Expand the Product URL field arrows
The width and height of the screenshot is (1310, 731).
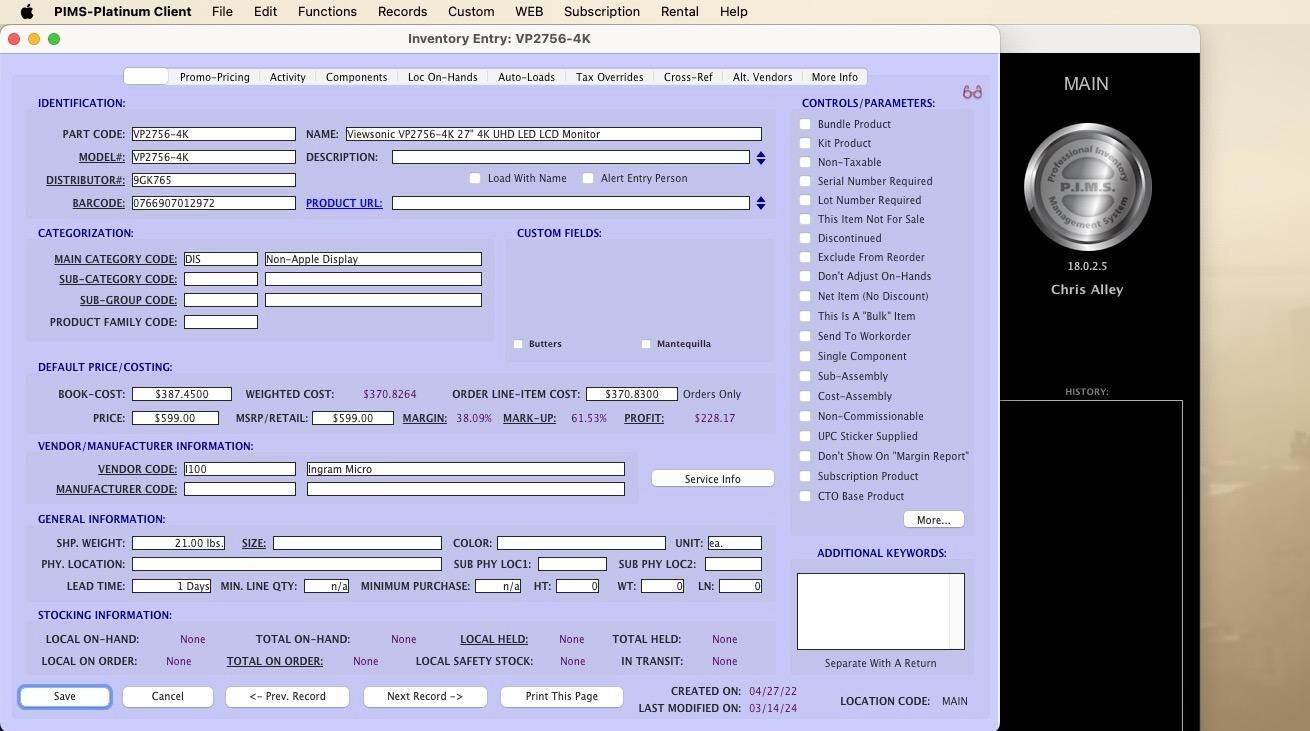761,203
